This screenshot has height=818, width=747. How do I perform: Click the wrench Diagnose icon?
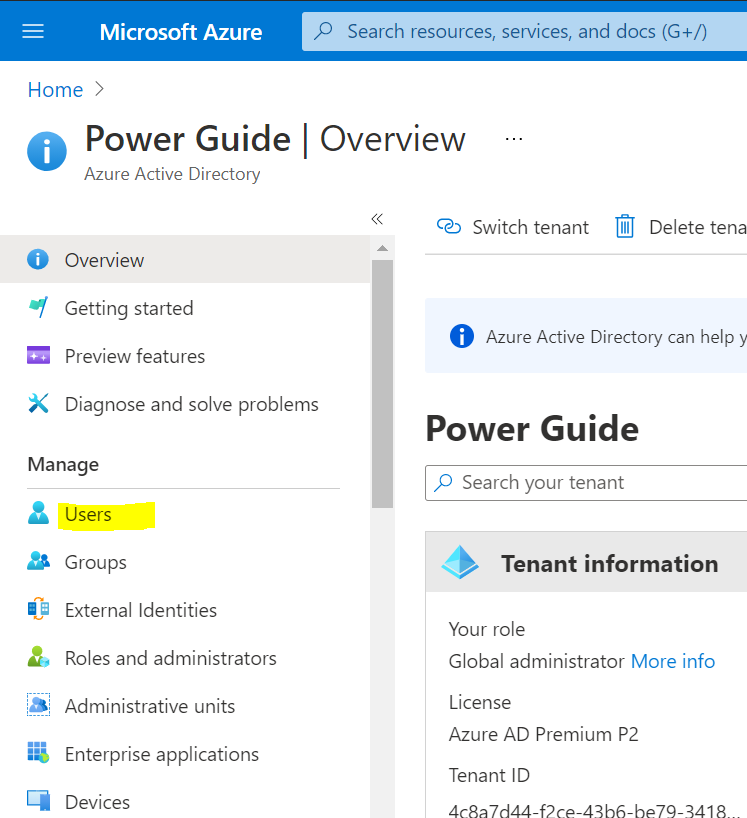point(38,403)
